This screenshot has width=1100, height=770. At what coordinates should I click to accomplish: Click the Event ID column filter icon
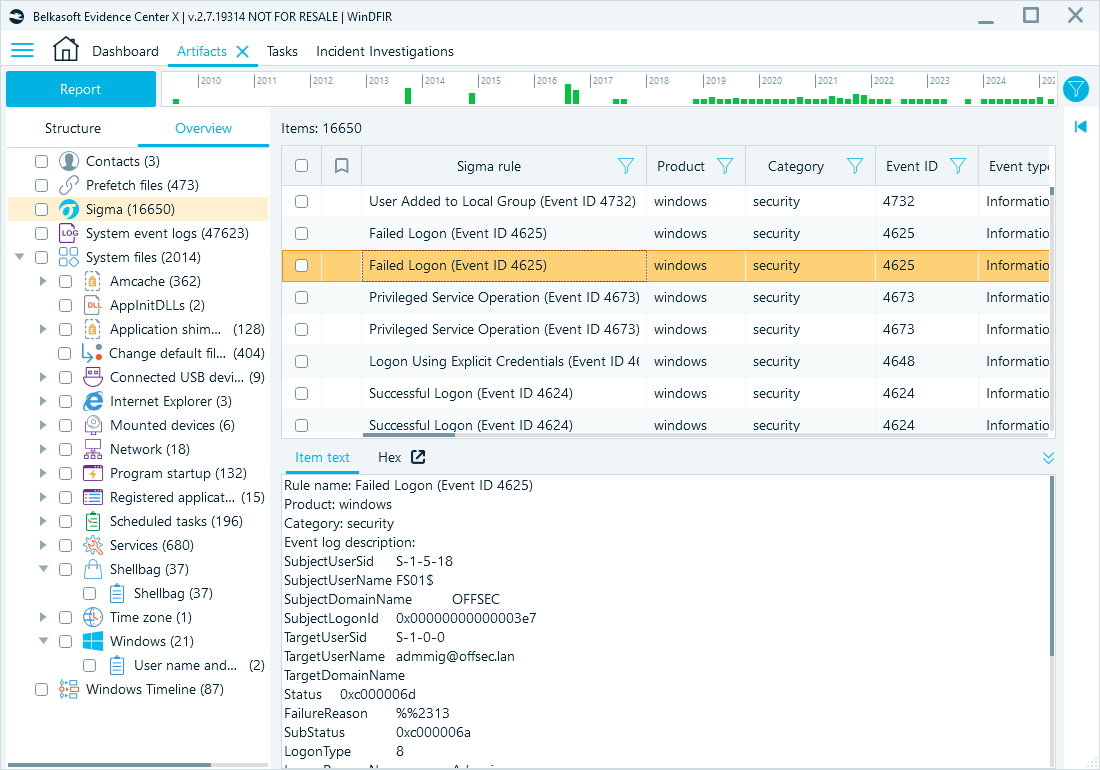pos(958,166)
